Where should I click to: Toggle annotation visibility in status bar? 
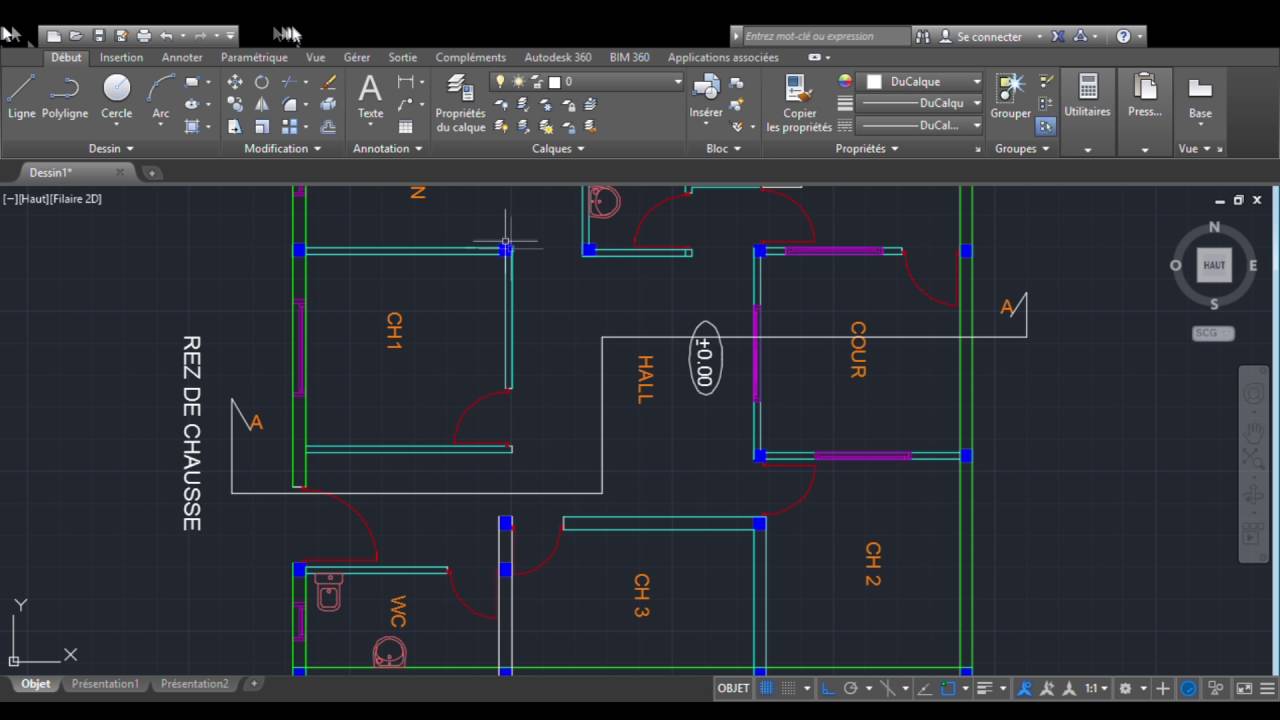pos(1025,688)
